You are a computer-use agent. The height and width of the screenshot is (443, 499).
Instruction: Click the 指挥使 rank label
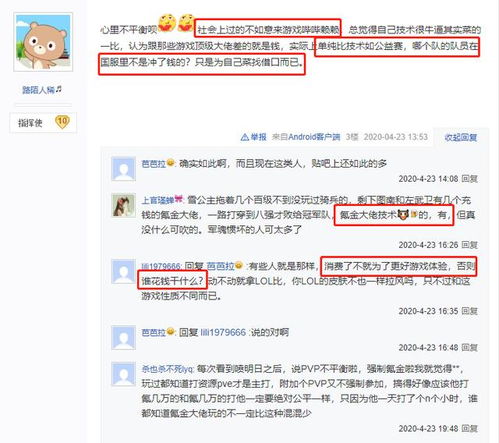pos(30,123)
